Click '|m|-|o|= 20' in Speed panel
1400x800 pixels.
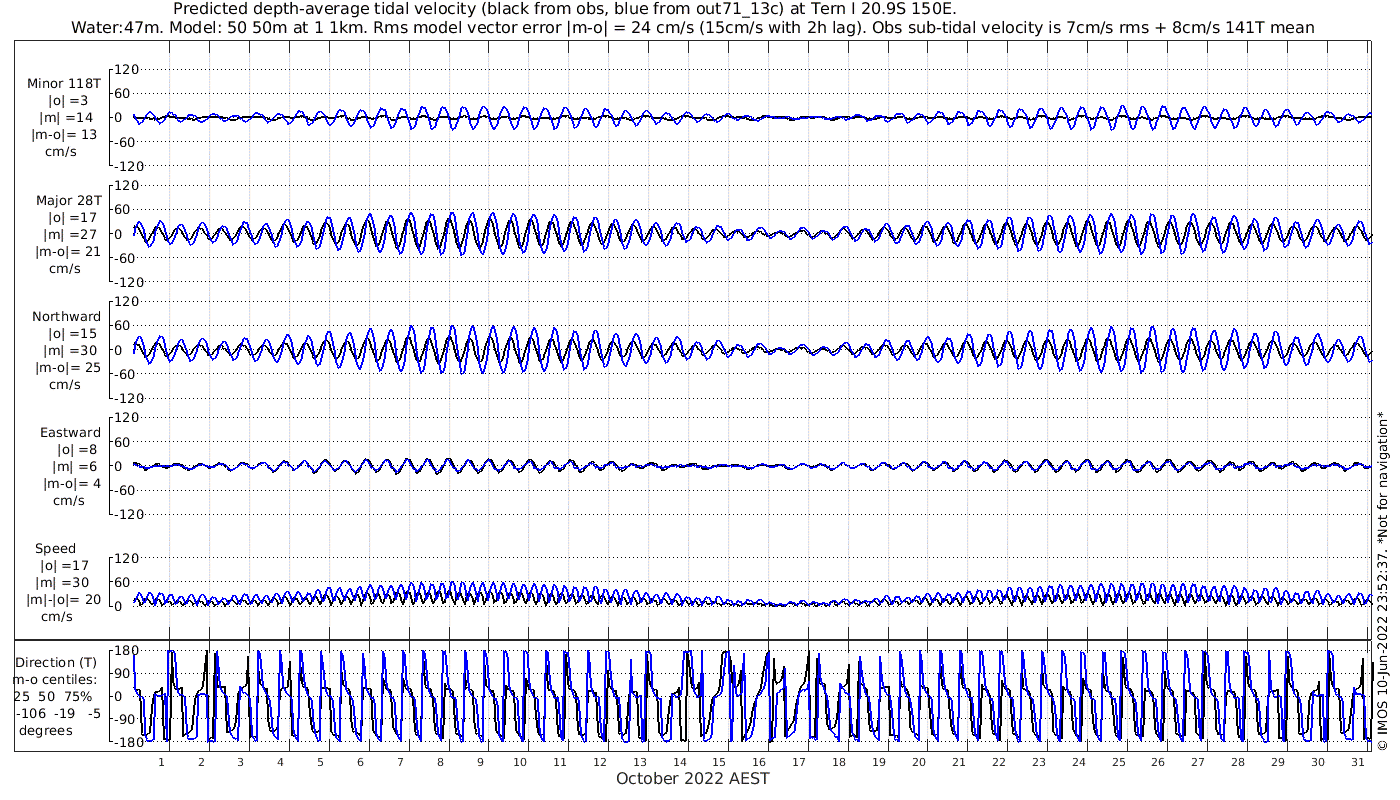click(x=64, y=600)
